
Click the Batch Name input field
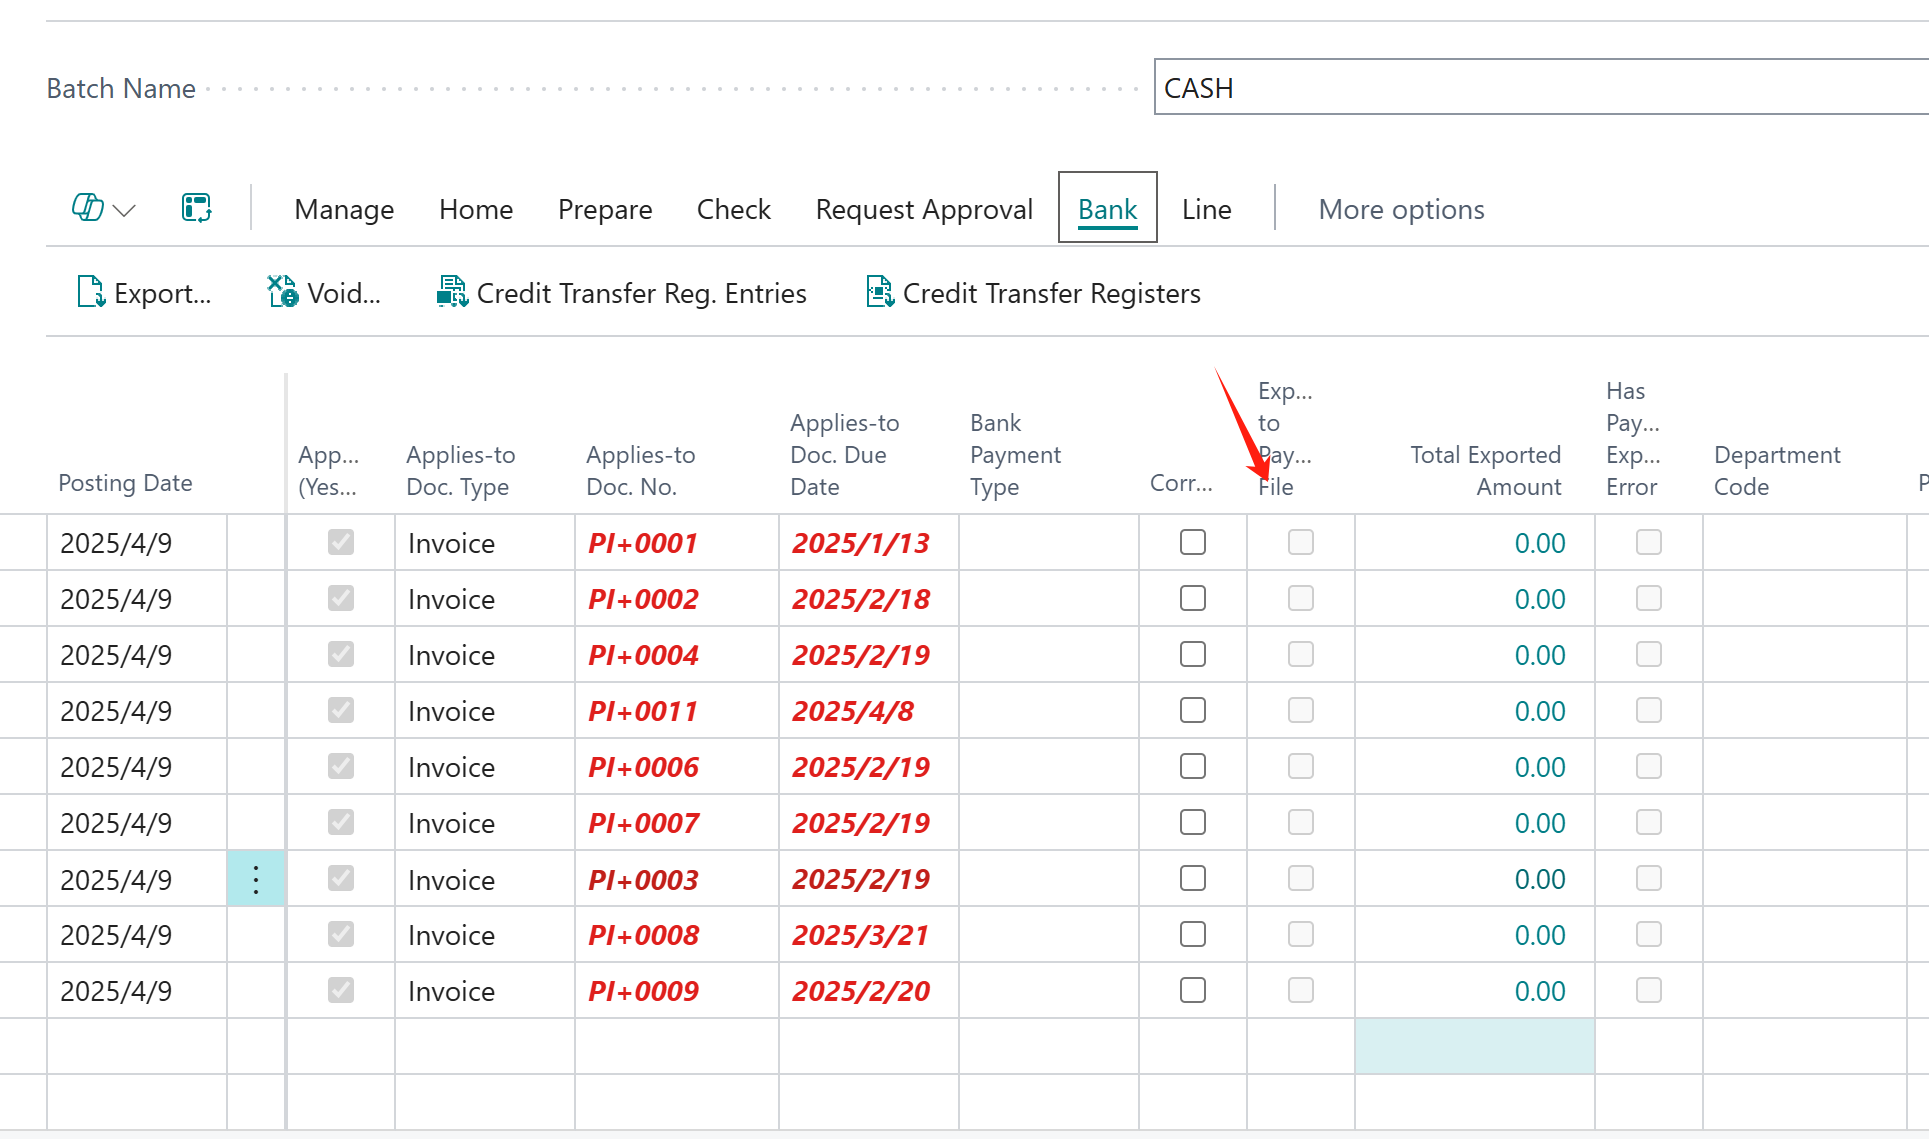coord(1540,88)
